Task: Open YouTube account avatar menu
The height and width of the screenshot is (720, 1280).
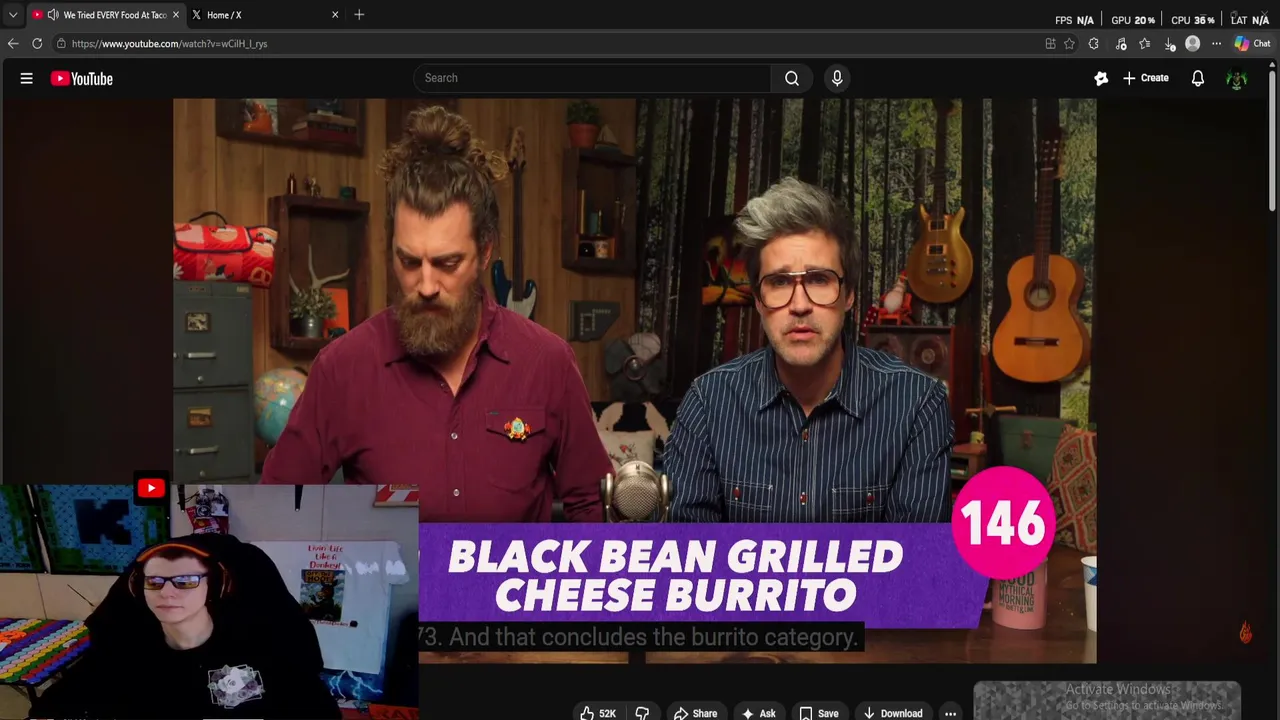Action: click(x=1237, y=79)
